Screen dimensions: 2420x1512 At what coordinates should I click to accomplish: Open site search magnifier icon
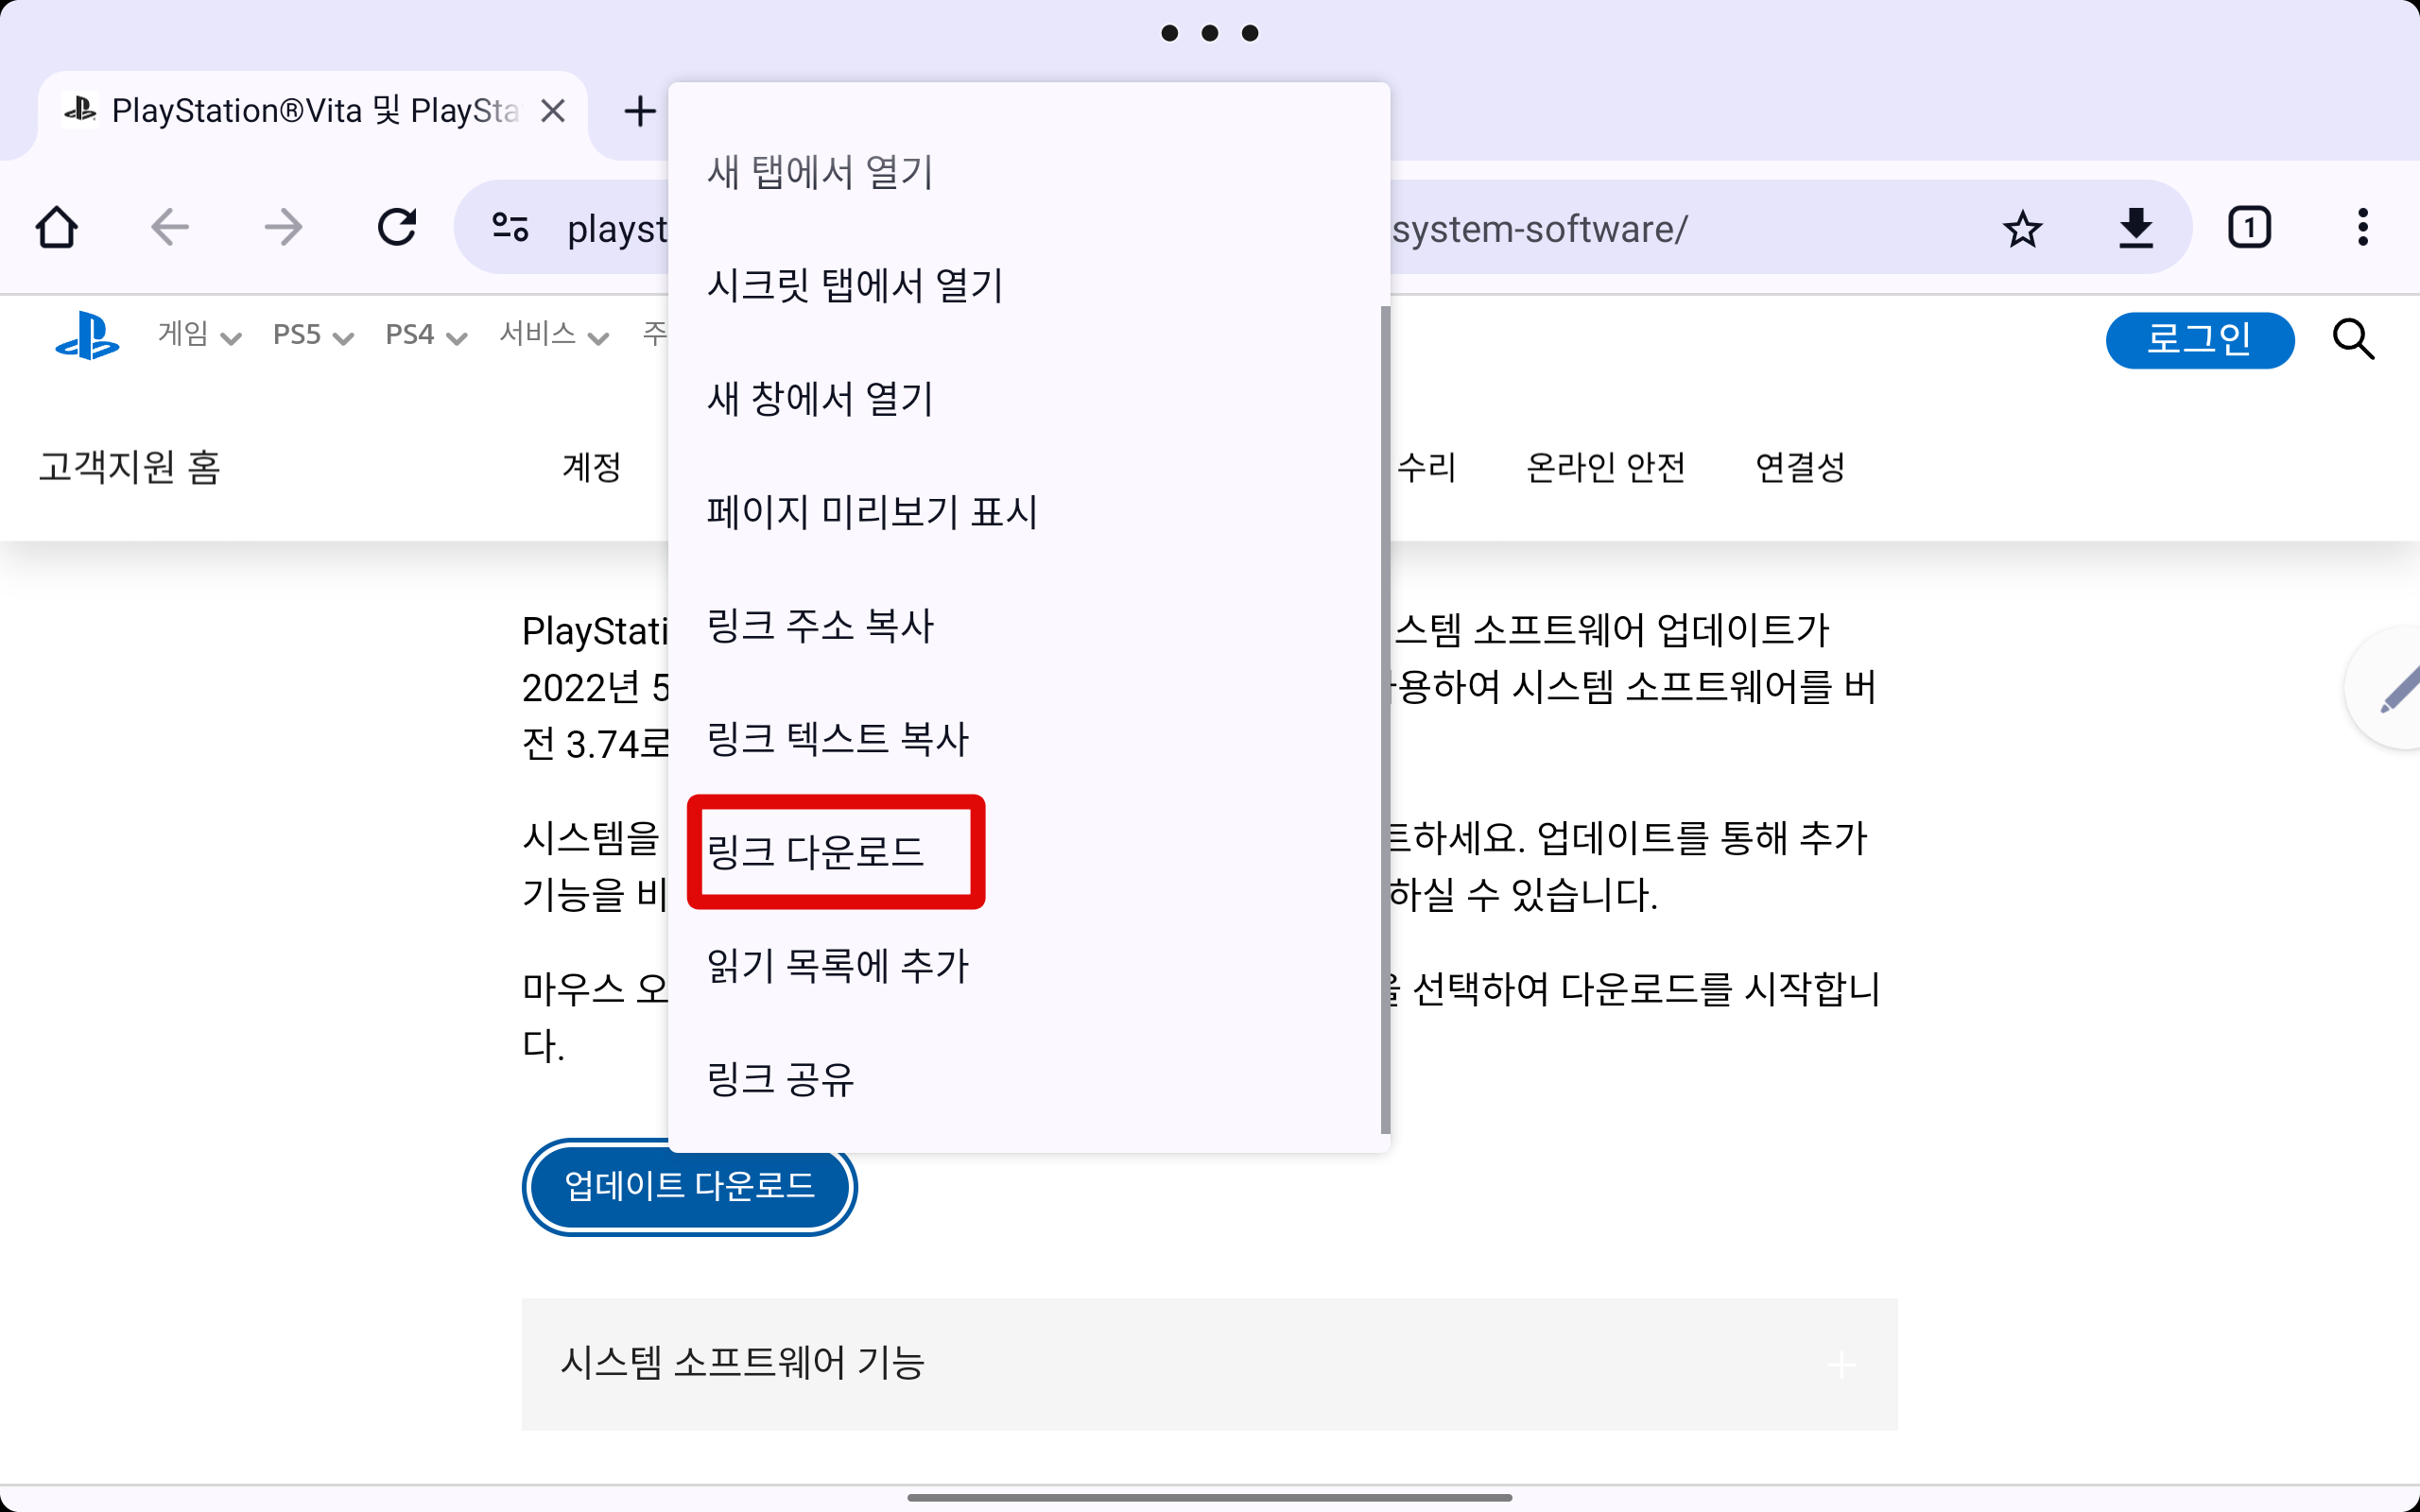2353,340
